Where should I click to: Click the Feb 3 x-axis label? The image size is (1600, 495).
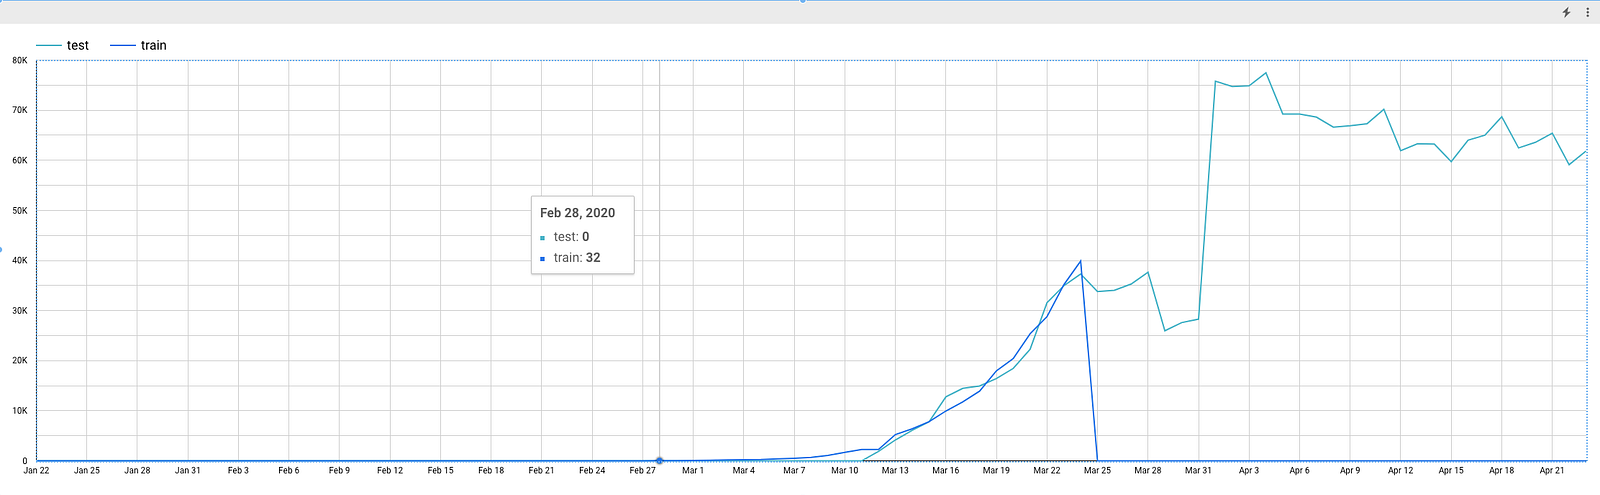click(x=238, y=470)
